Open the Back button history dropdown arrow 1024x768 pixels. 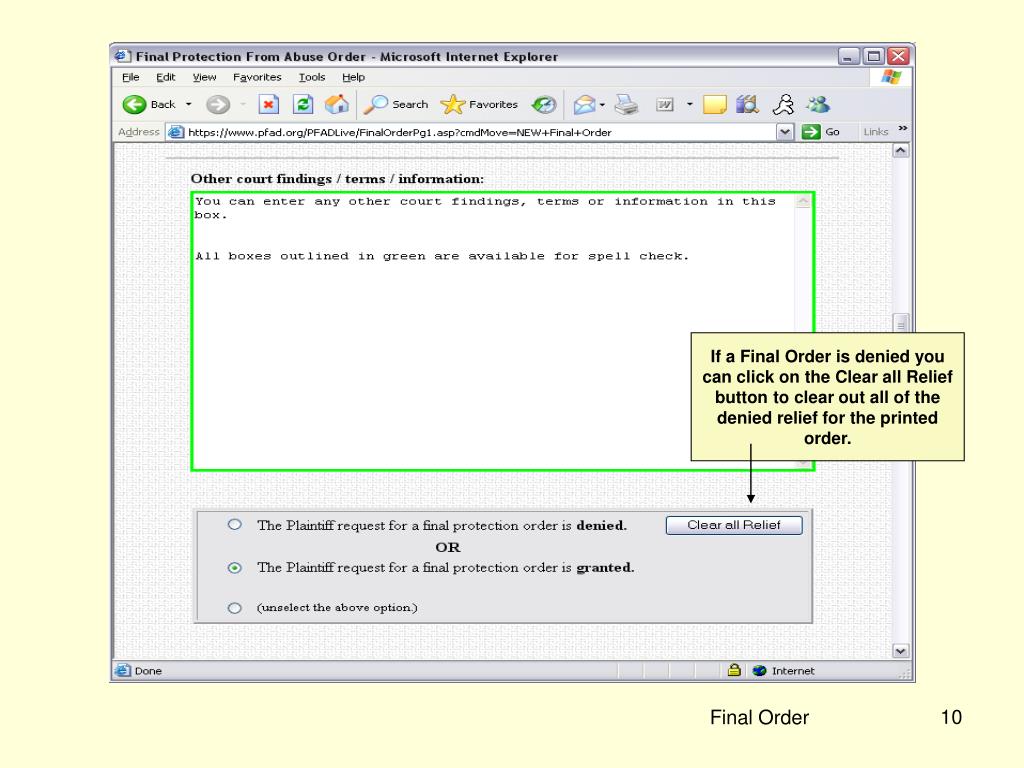click(x=189, y=105)
